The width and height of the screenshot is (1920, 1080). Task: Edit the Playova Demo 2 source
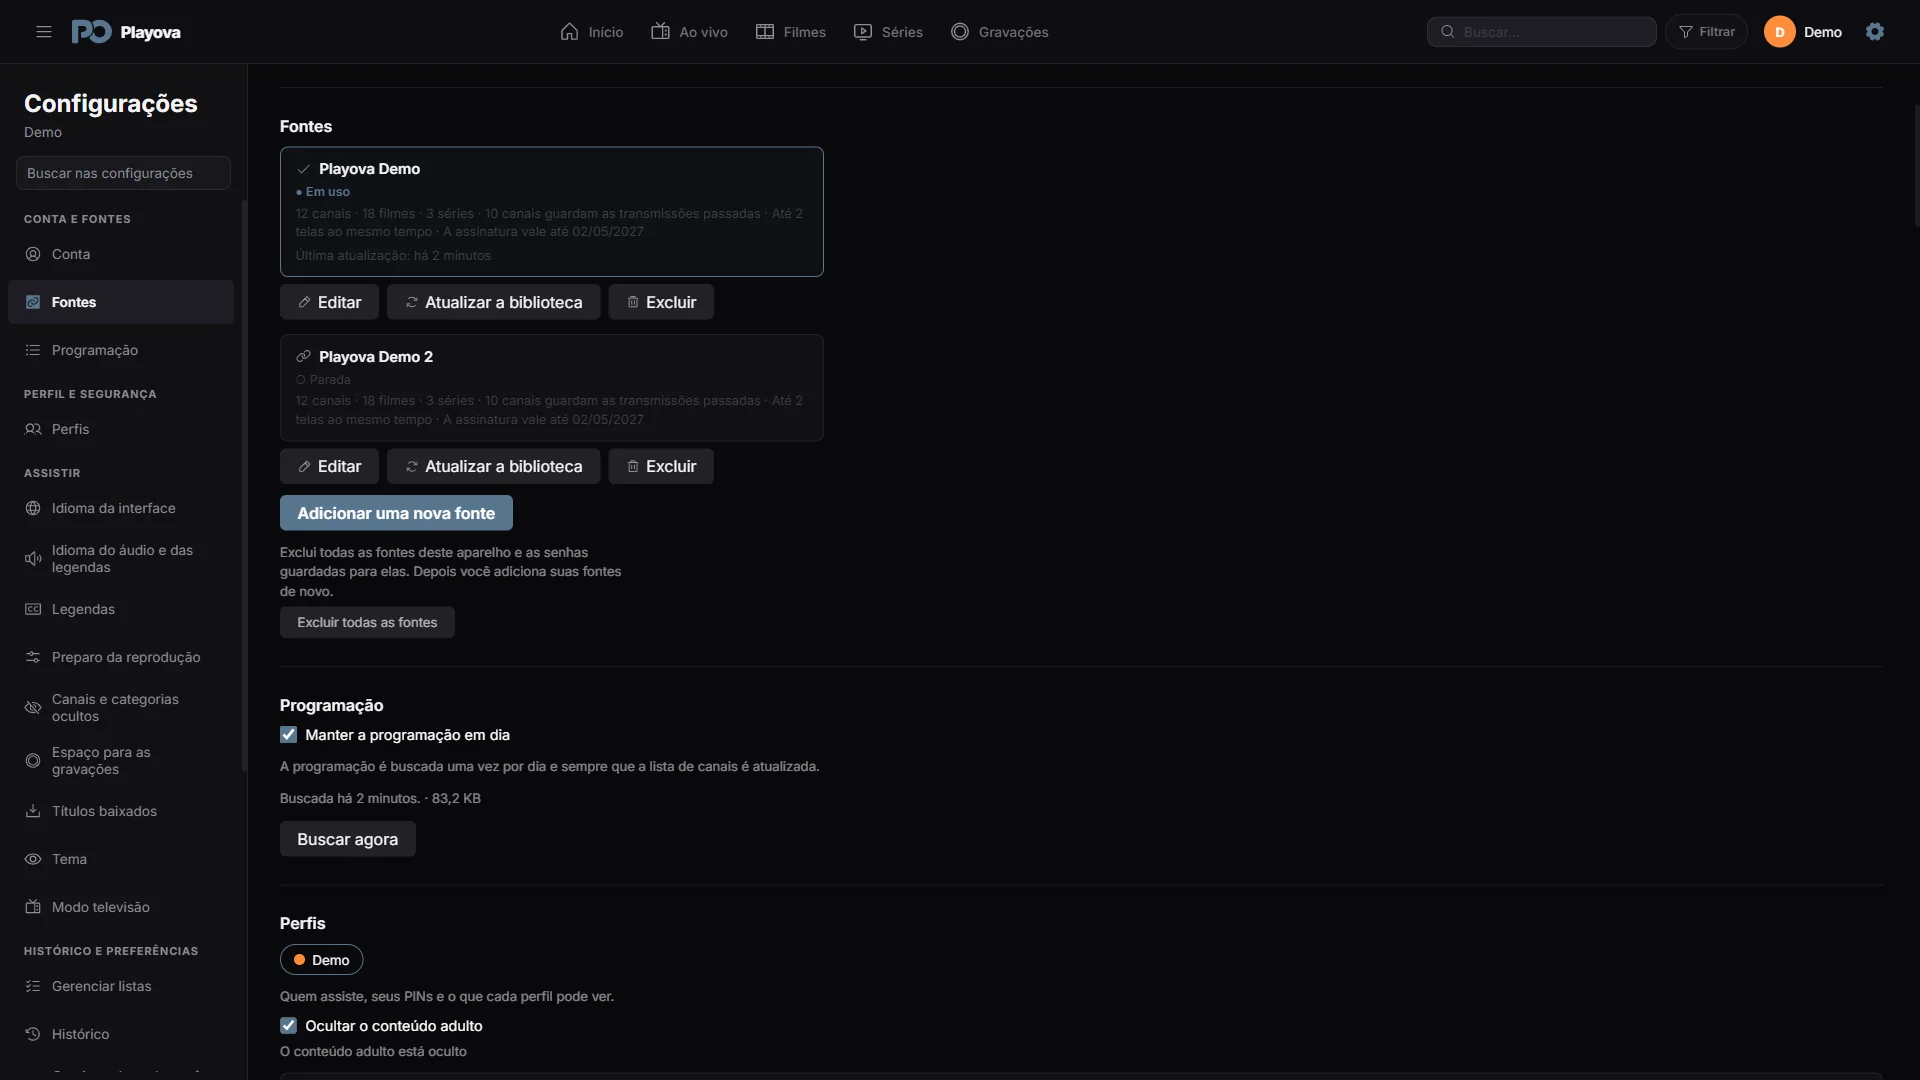329,466
